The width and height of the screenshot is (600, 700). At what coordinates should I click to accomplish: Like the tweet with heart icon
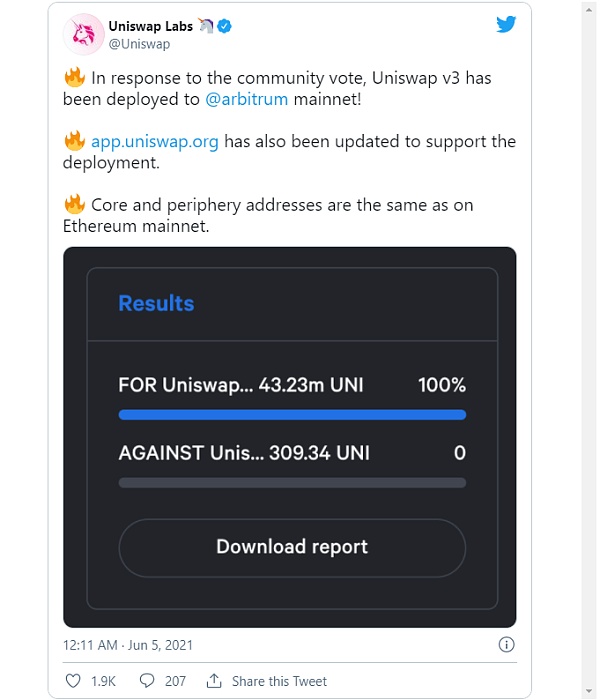(x=73, y=681)
